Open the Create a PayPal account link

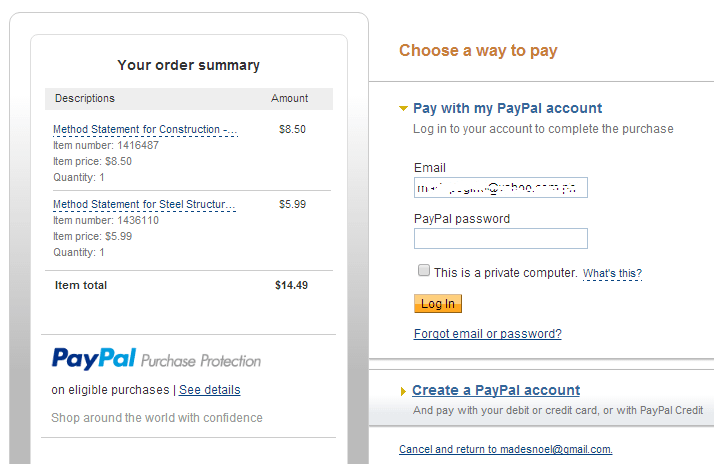coord(495,390)
